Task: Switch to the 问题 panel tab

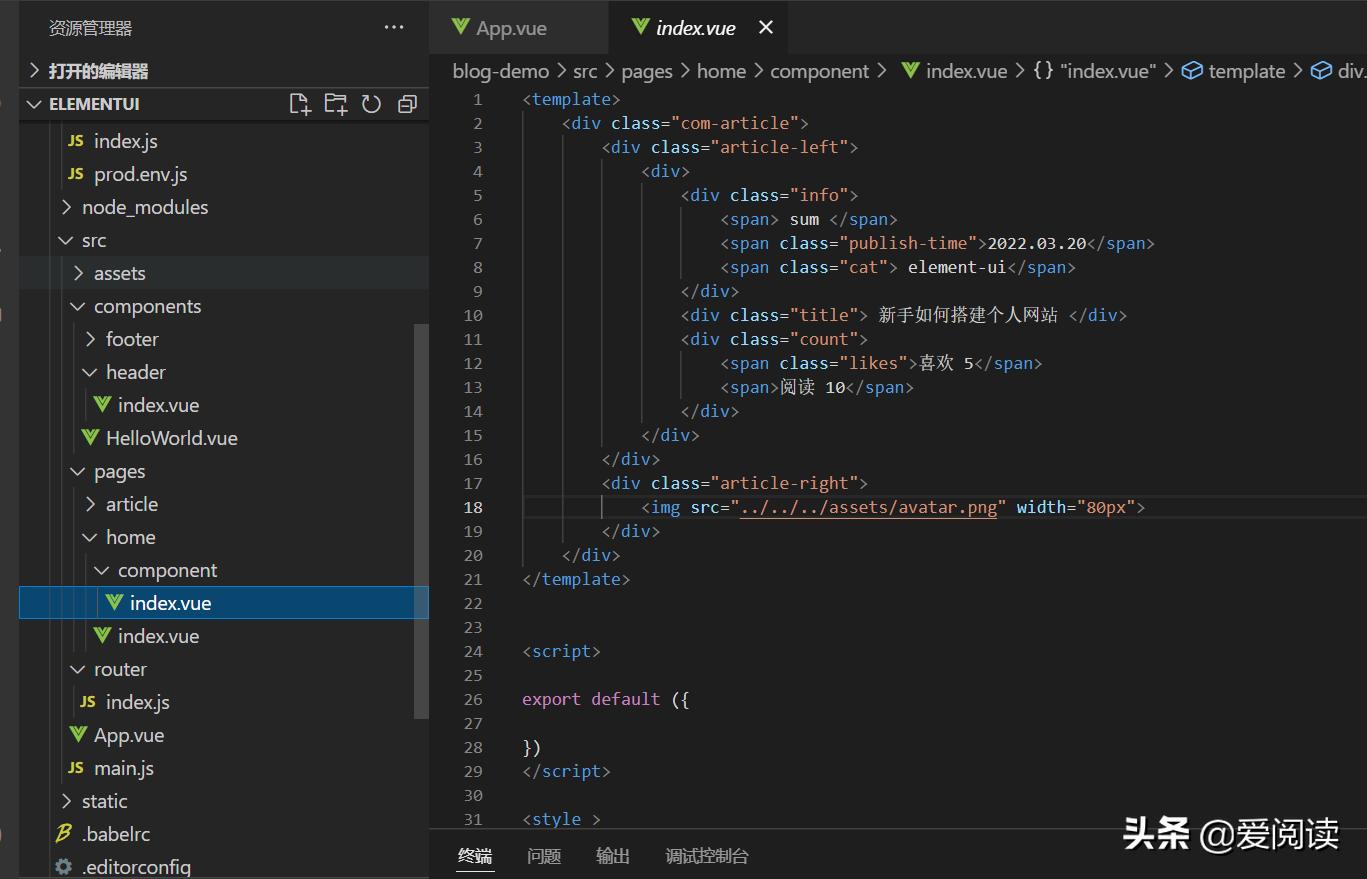Action: pos(544,856)
